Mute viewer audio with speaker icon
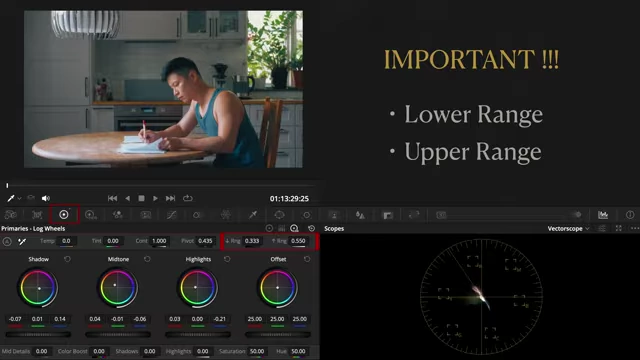This screenshot has width=640, height=360. click(45, 198)
